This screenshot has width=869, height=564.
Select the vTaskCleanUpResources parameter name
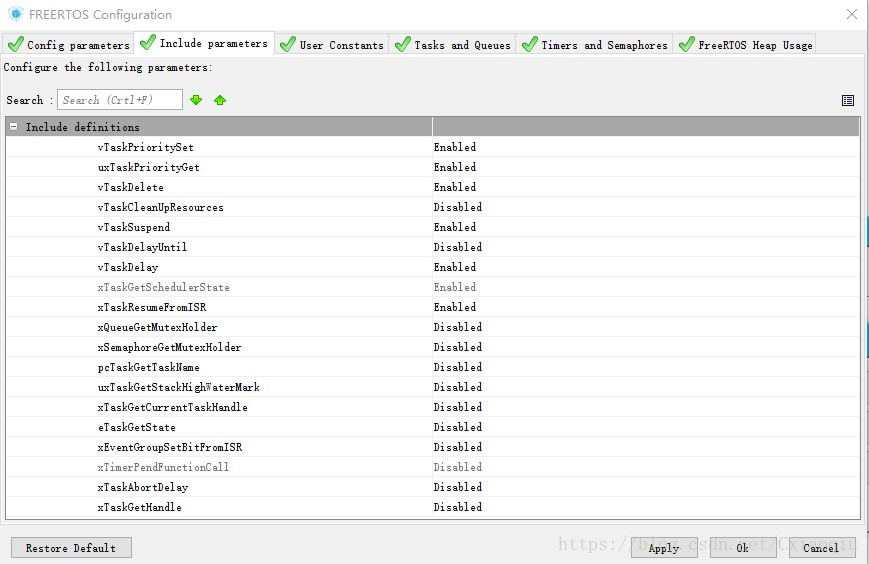pos(161,207)
